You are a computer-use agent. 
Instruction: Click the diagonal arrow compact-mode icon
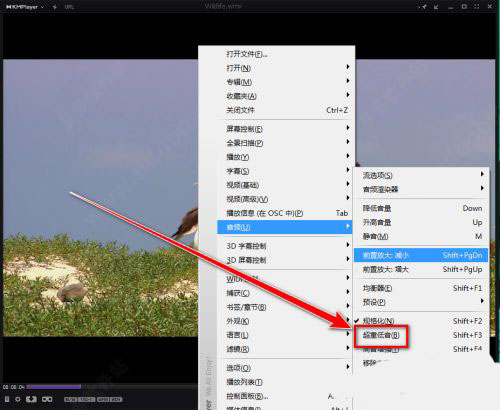(436, 7)
